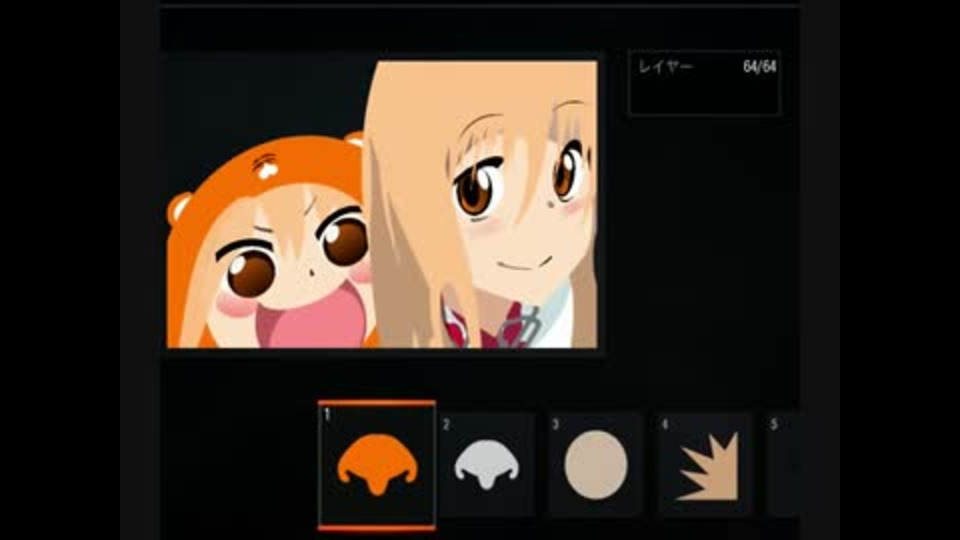
Task: Select layer 1 with the orange hood shape
Action: coord(377,465)
